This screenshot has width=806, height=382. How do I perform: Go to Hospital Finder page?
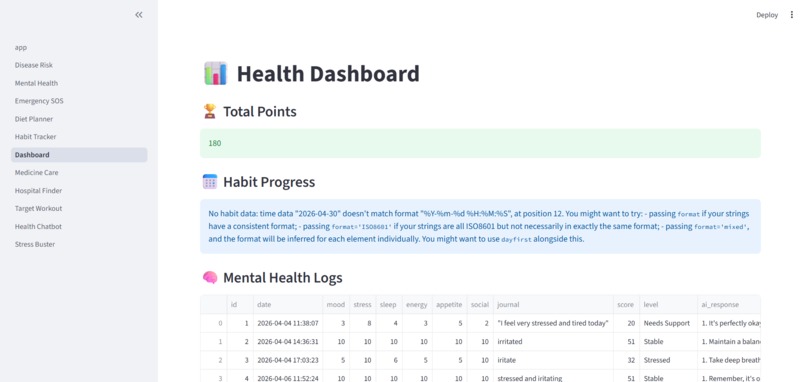point(79,191)
